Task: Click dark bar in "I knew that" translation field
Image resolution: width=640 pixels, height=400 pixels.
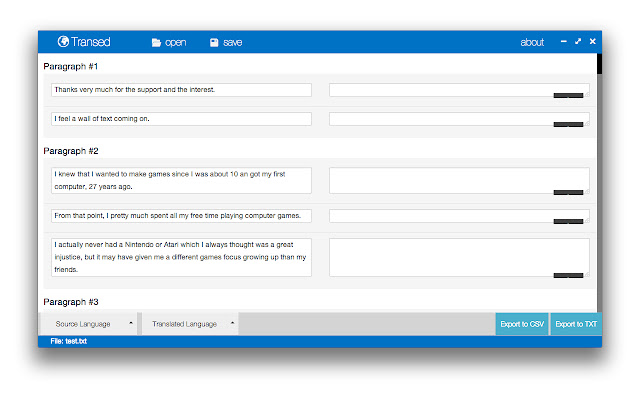Action: tap(568, 192)
